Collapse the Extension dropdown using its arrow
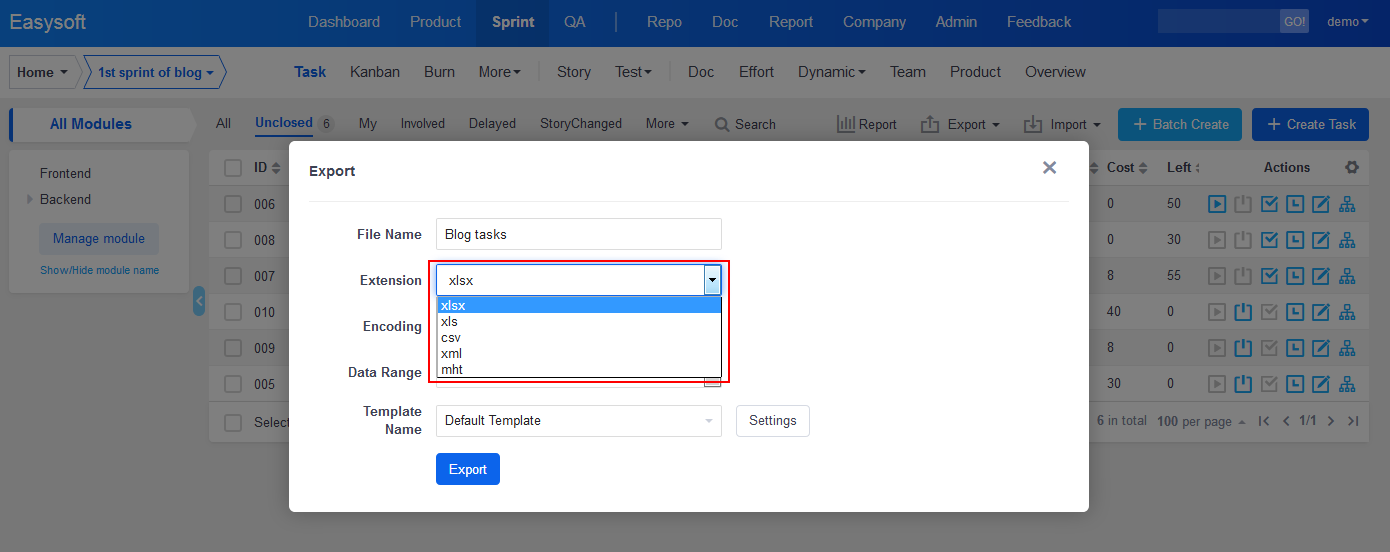The width and height of the screenshot is (1390, 552). coord(712,280)
